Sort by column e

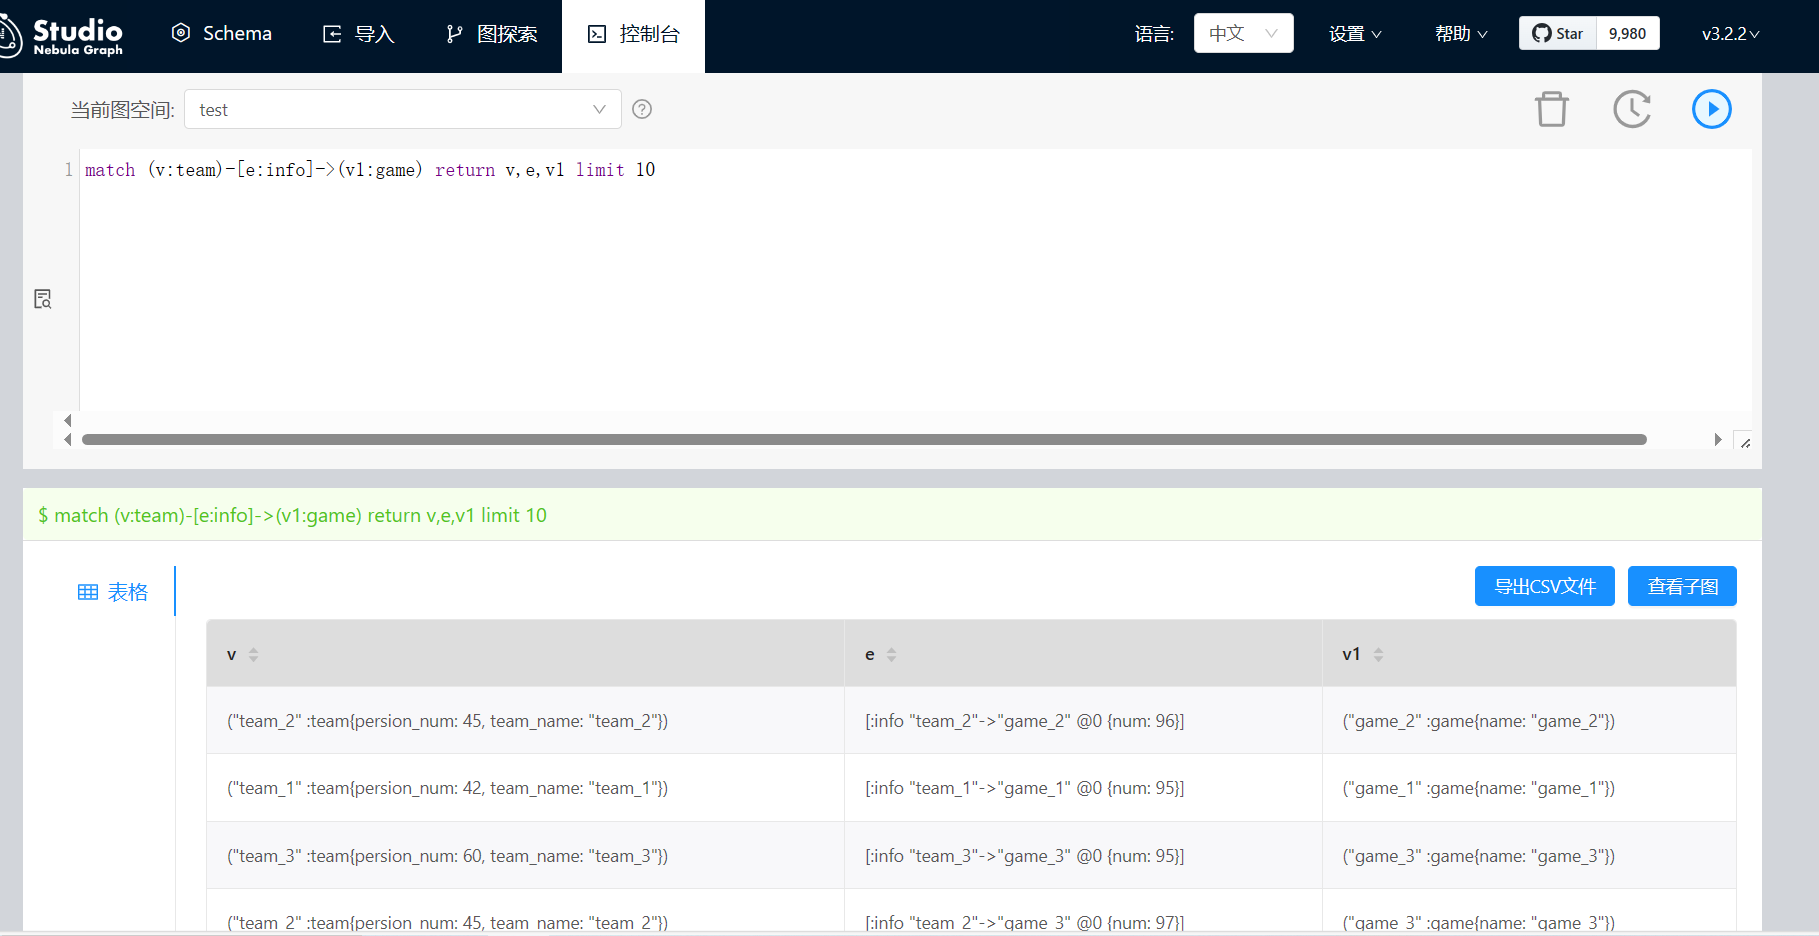click(891, 655)
